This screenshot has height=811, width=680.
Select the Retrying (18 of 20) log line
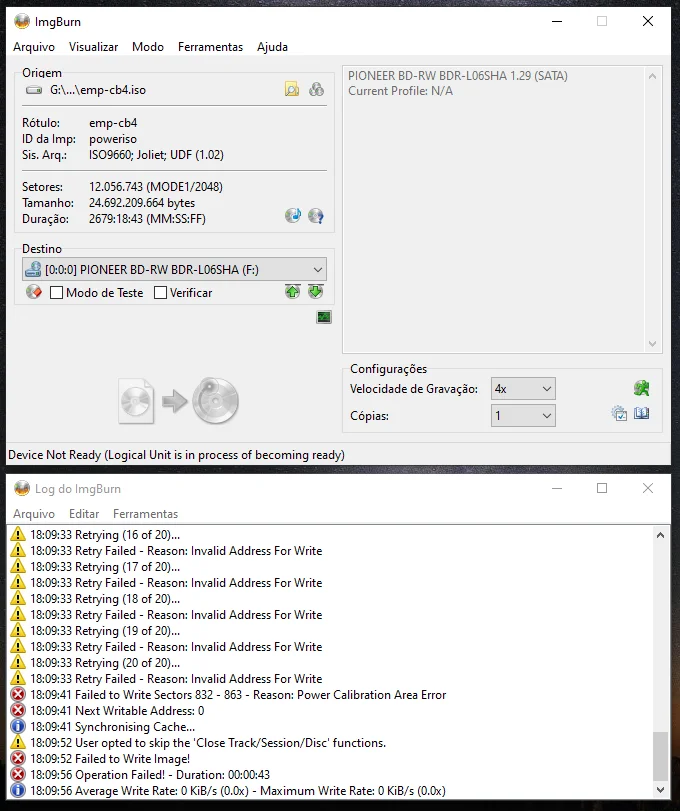click(x=105, y=598)
